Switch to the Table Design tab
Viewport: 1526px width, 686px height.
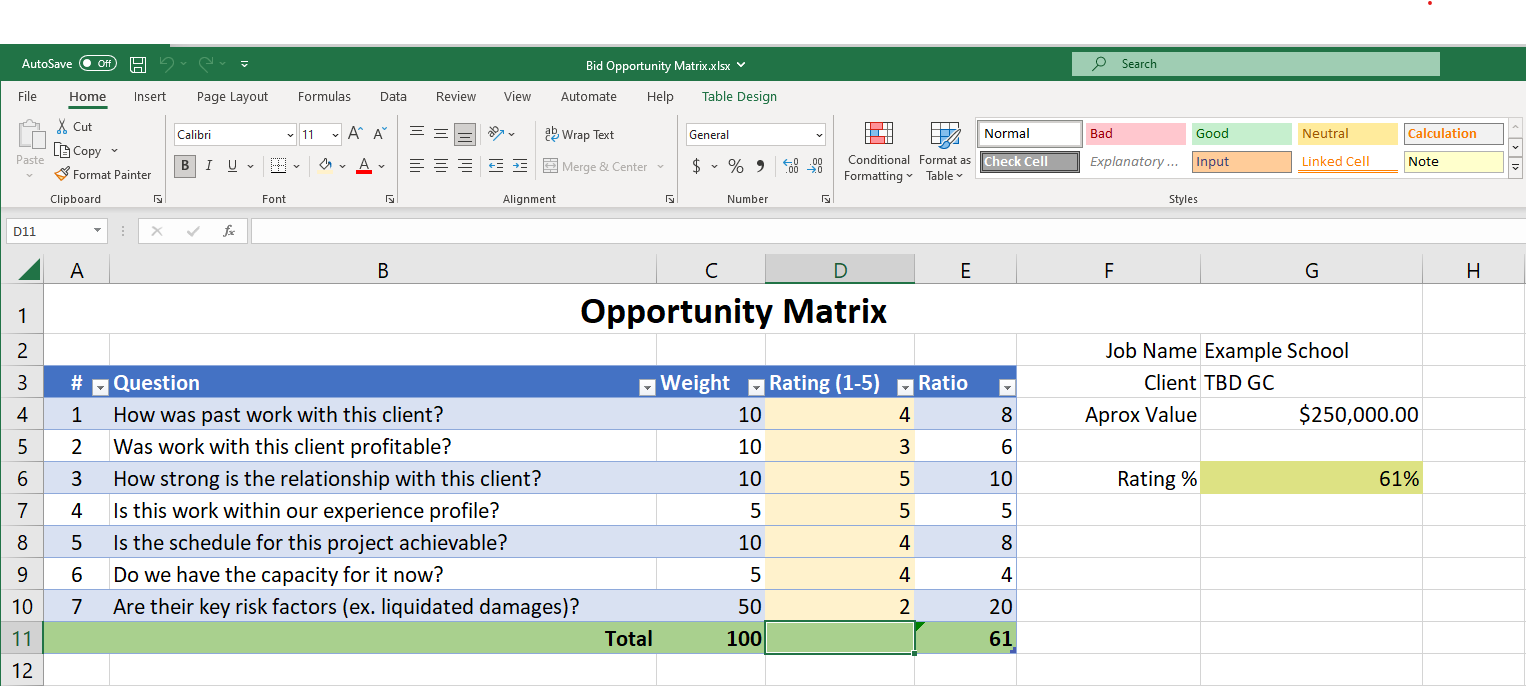(x=740, y=96)
